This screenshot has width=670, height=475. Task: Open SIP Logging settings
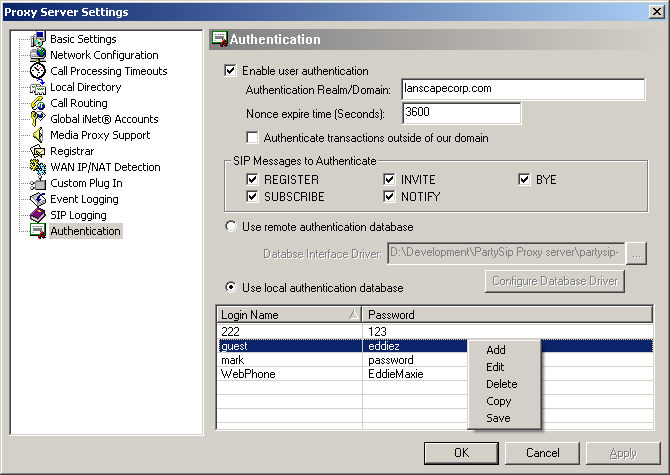[x=78, y=215]
